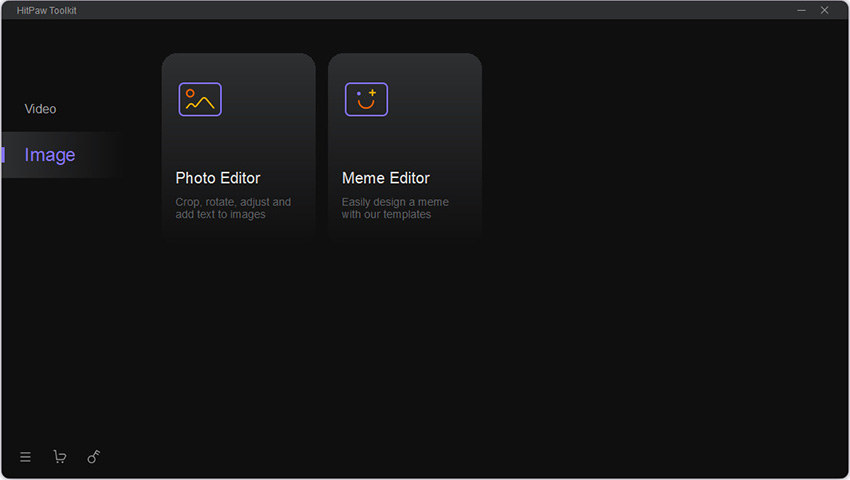Launch Meme Editor by its title
This screenshot has width=850, height=480.
(386, 178)
